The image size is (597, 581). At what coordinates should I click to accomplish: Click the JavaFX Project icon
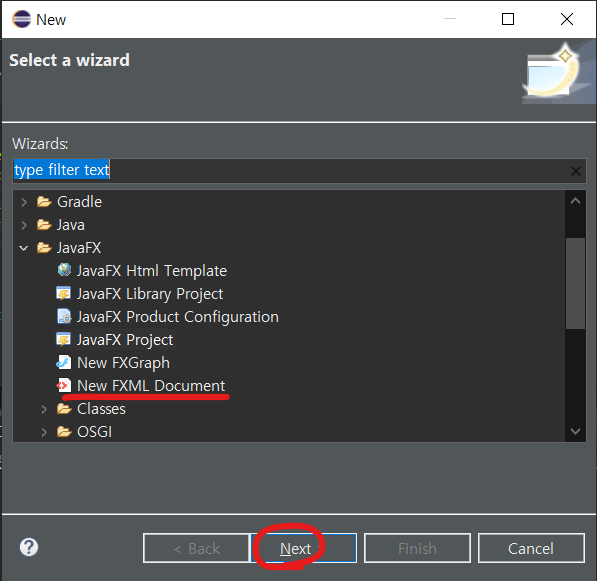(64, 340)
